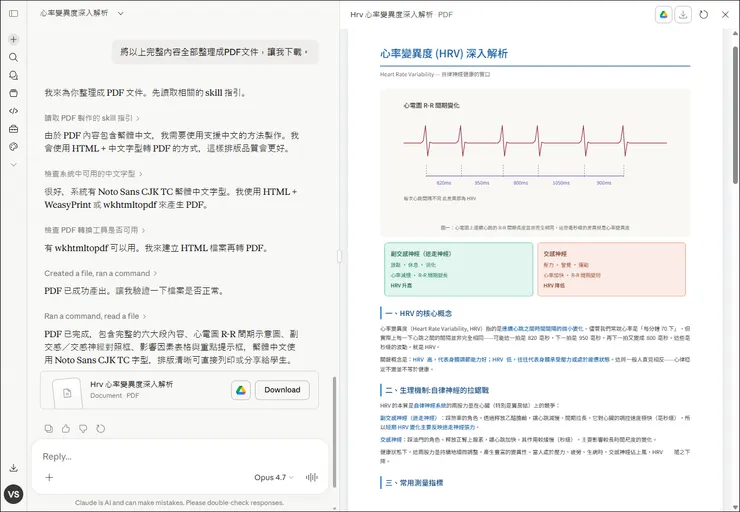The image size is (740, 512).
Task: Click heading '一、HRV 的核心概念'
Action: [x=418, y=313]
